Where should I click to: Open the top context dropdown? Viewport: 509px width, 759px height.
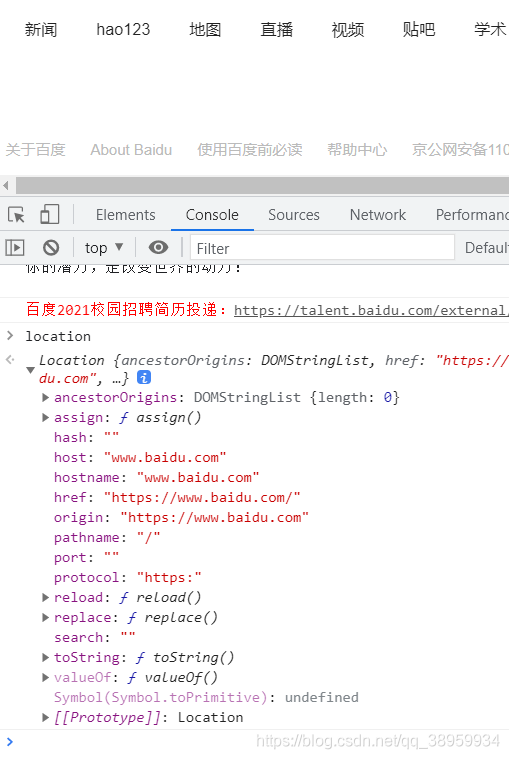pos(104,248)
